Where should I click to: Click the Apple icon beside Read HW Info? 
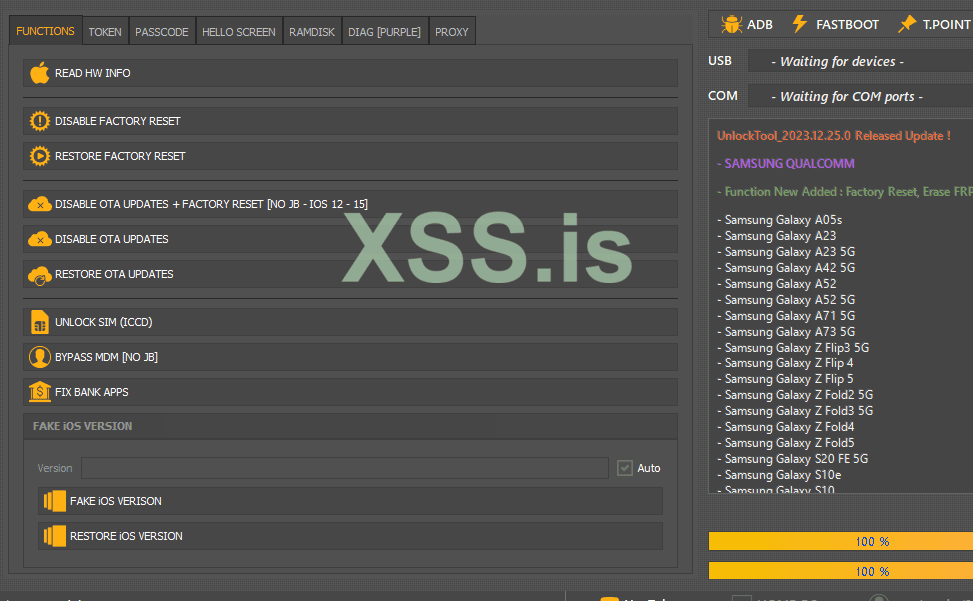click(39, 73)
